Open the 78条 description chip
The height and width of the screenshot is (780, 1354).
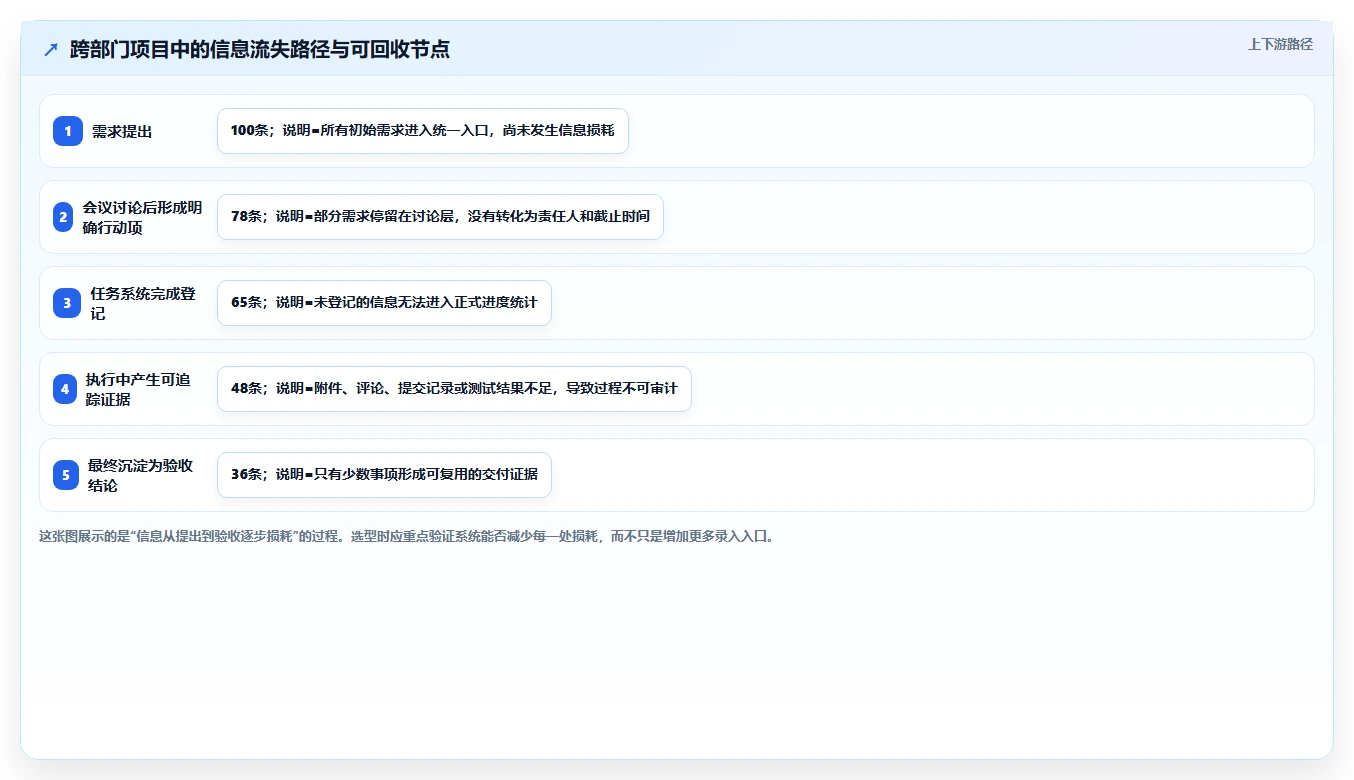pos(440,217)
